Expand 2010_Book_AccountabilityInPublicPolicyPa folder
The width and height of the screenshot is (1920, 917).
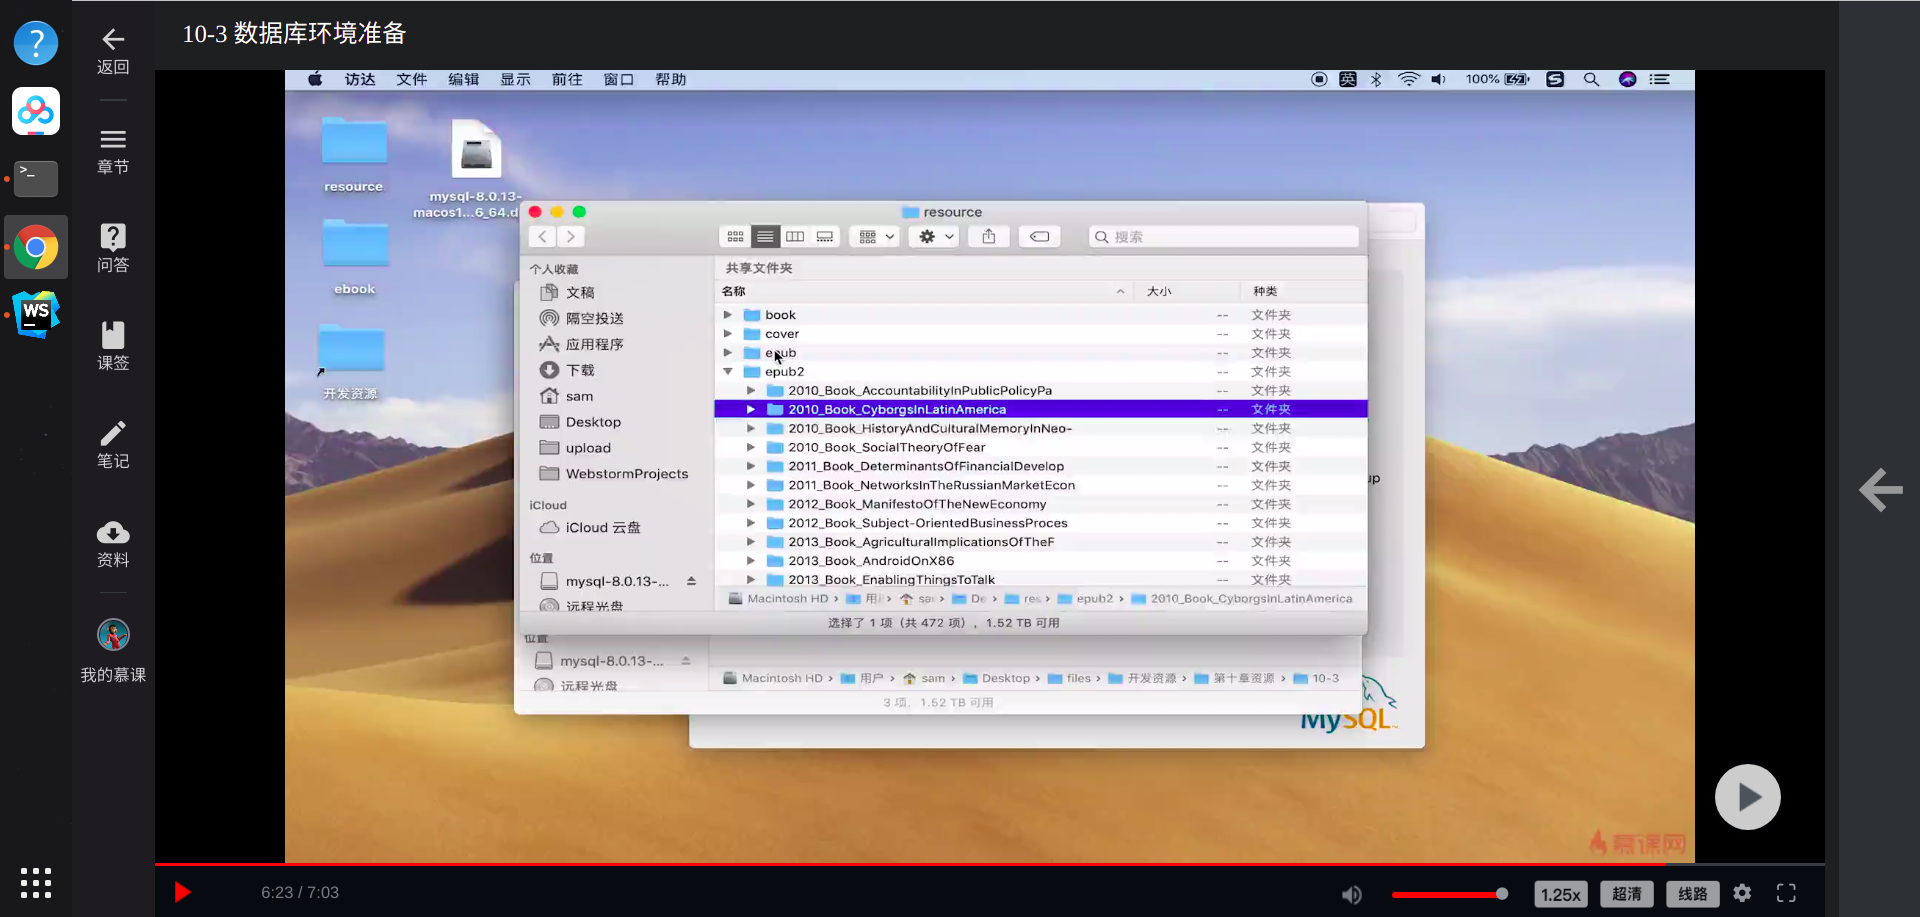(751, 390)
